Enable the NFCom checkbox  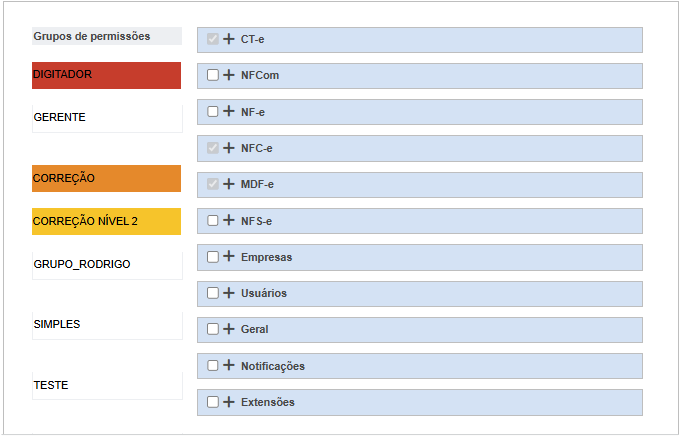212,75
